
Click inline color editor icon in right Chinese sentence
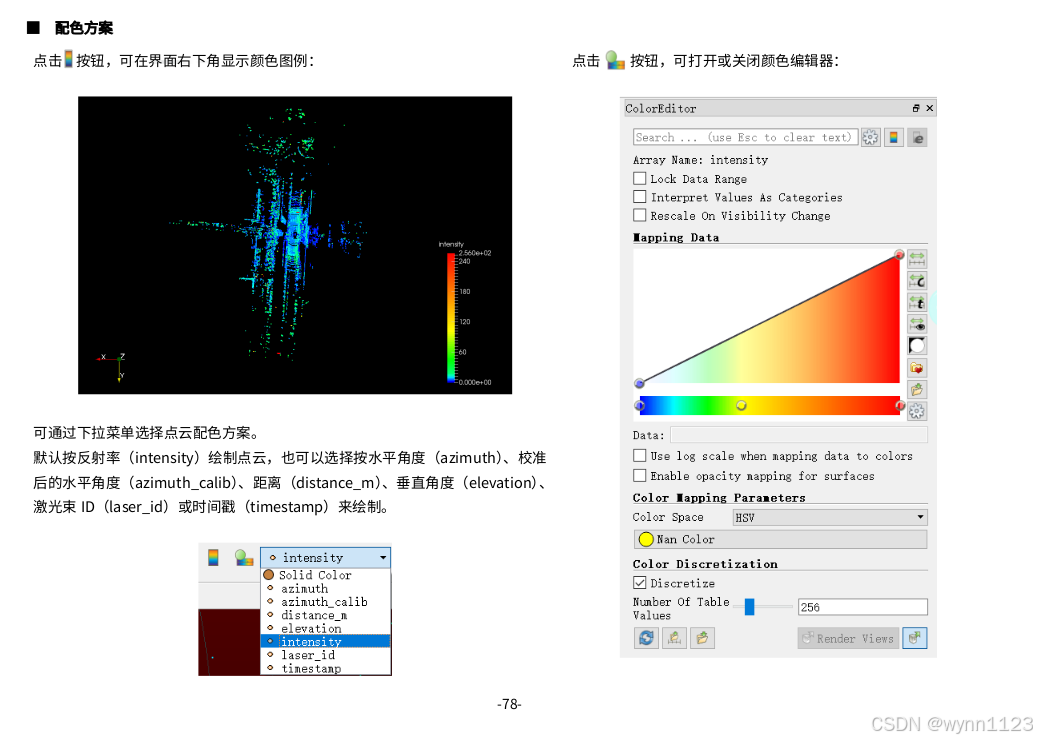(615, 60)
